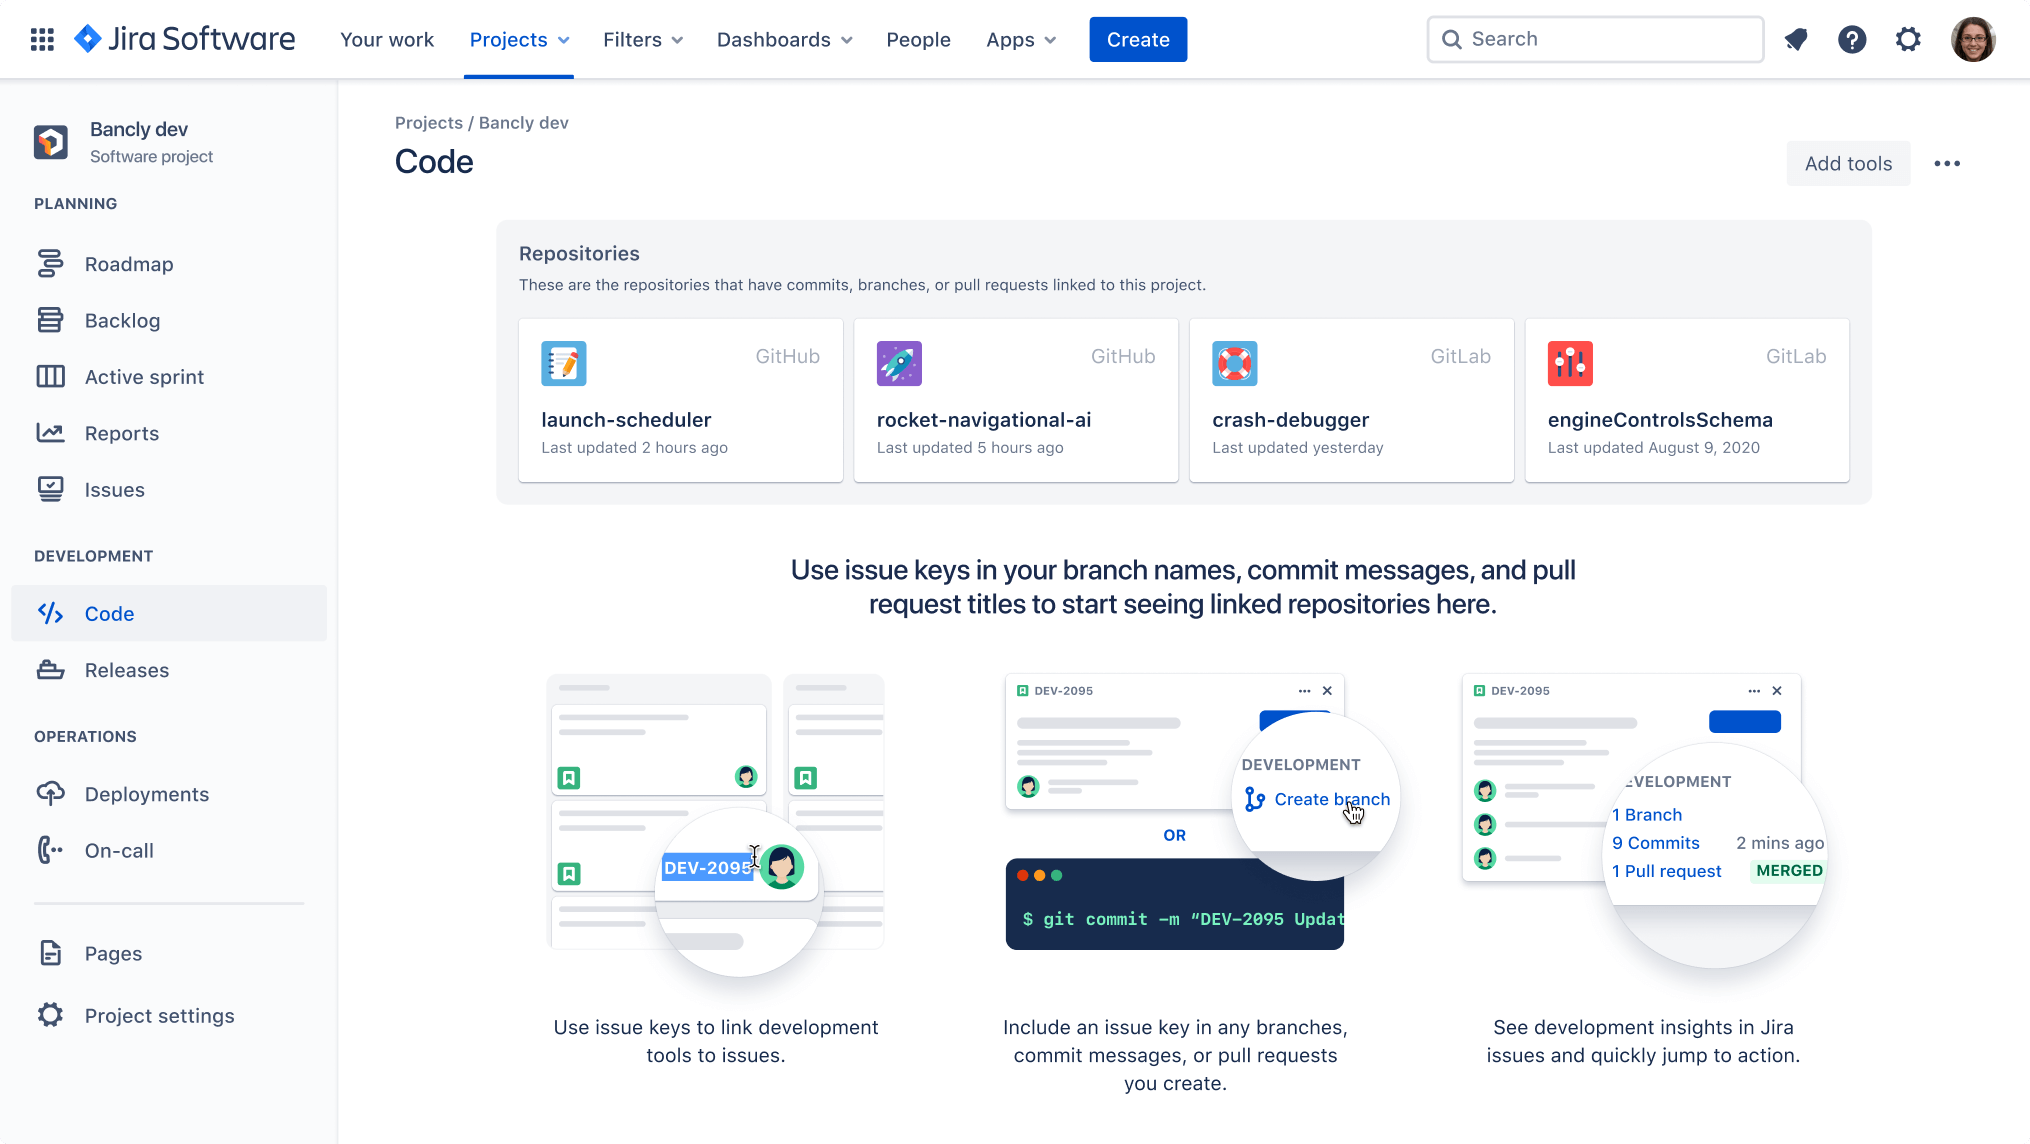
Task: Open the apps grid icon in top-left
Action: pos(41,39)
